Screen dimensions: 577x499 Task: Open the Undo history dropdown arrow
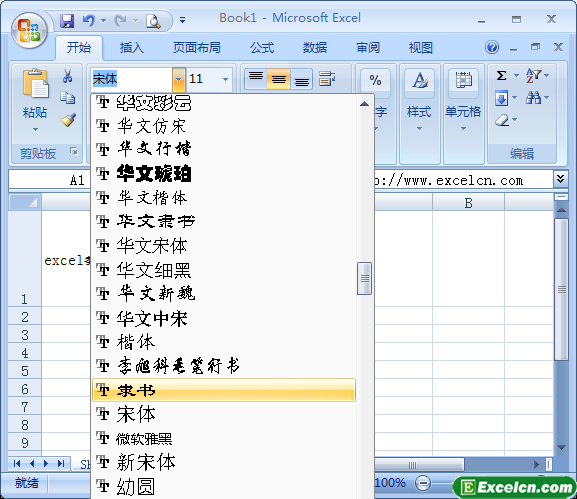click(103, 21)
